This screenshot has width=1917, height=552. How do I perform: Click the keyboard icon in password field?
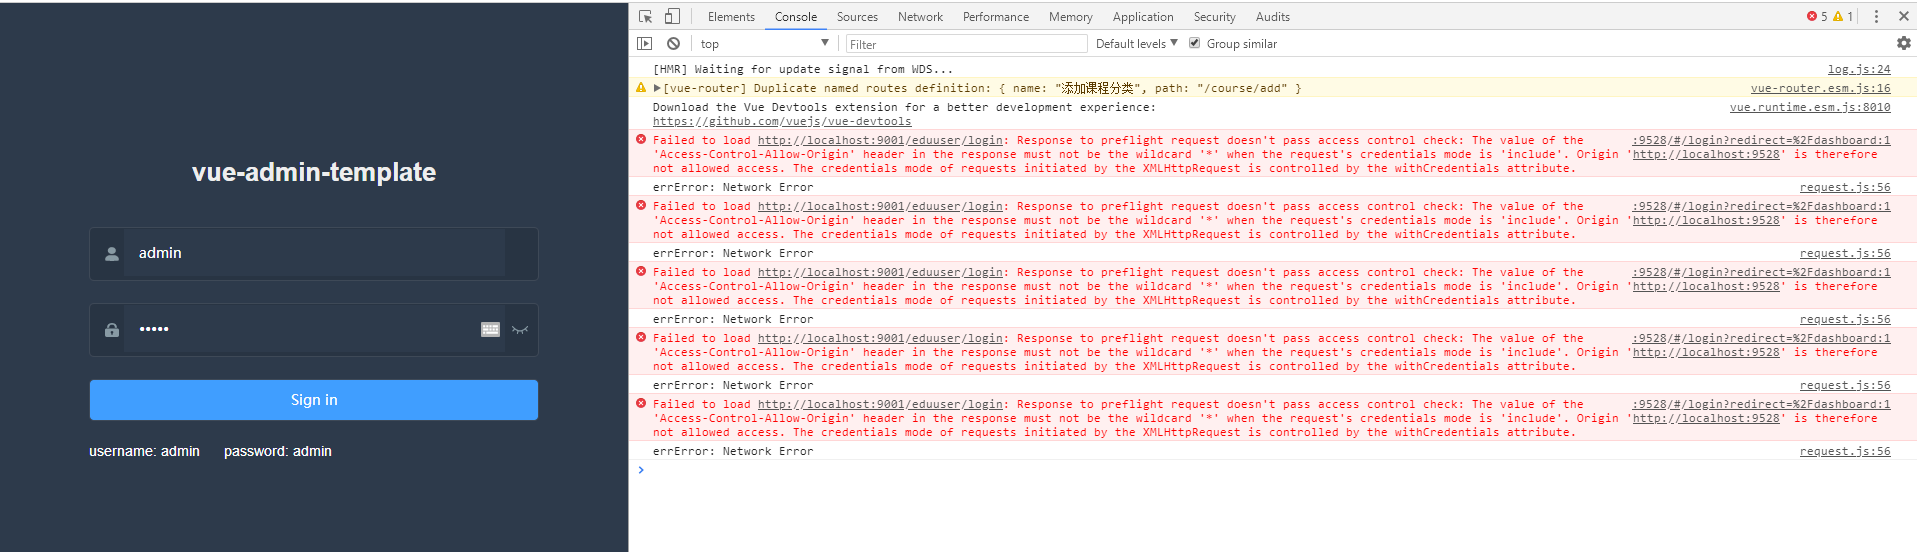(x=490, y=330)
